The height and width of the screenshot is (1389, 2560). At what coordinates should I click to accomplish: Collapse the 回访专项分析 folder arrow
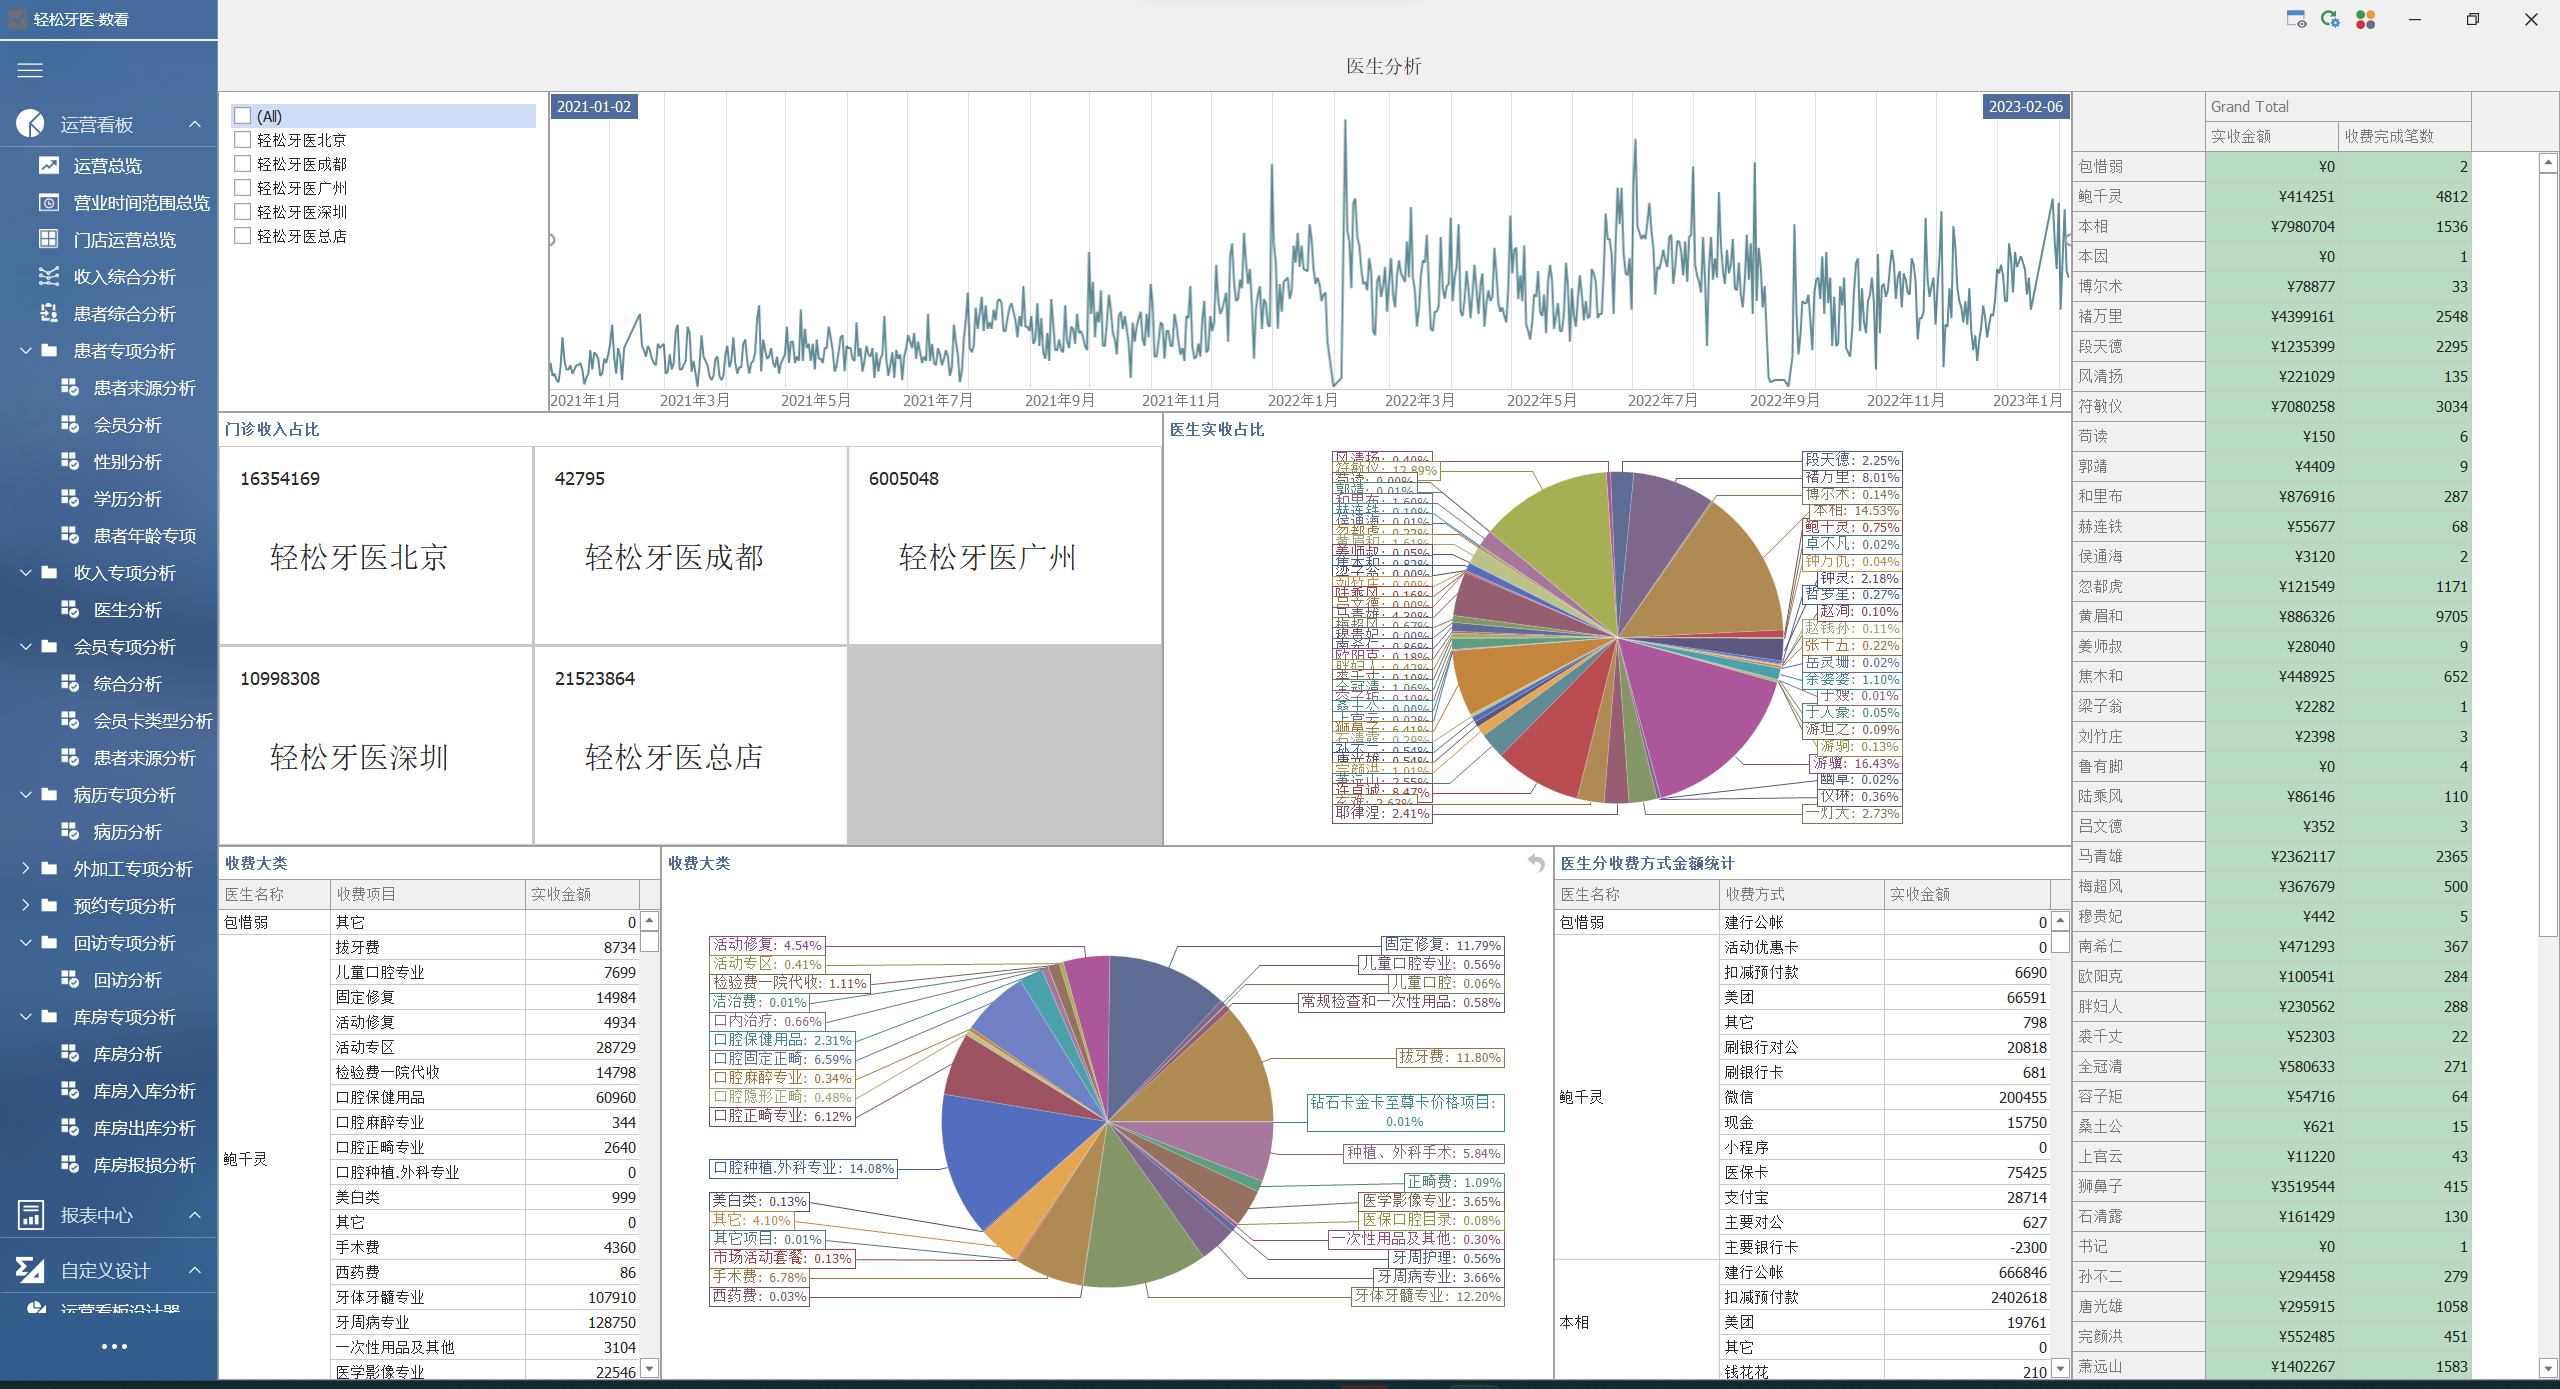pos(26,942)
